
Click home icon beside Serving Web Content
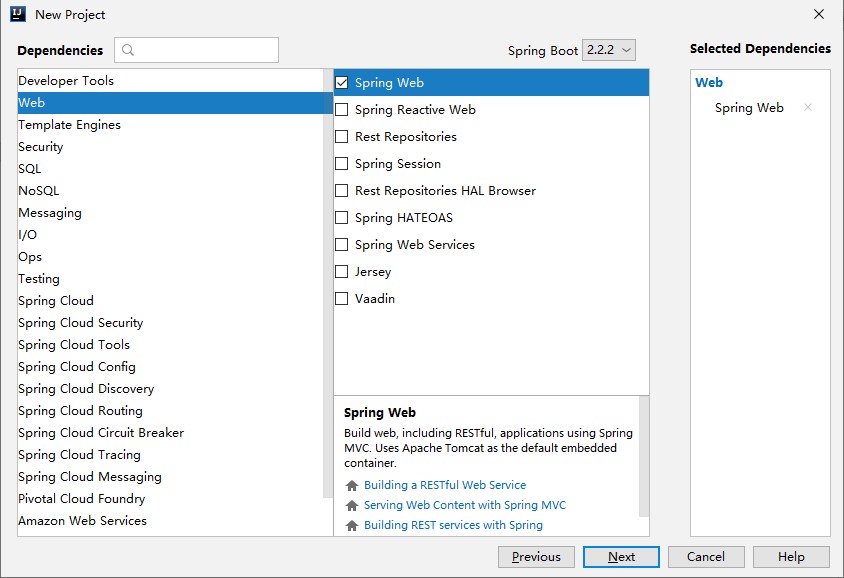pyautogui.click(x=352, y=505)
